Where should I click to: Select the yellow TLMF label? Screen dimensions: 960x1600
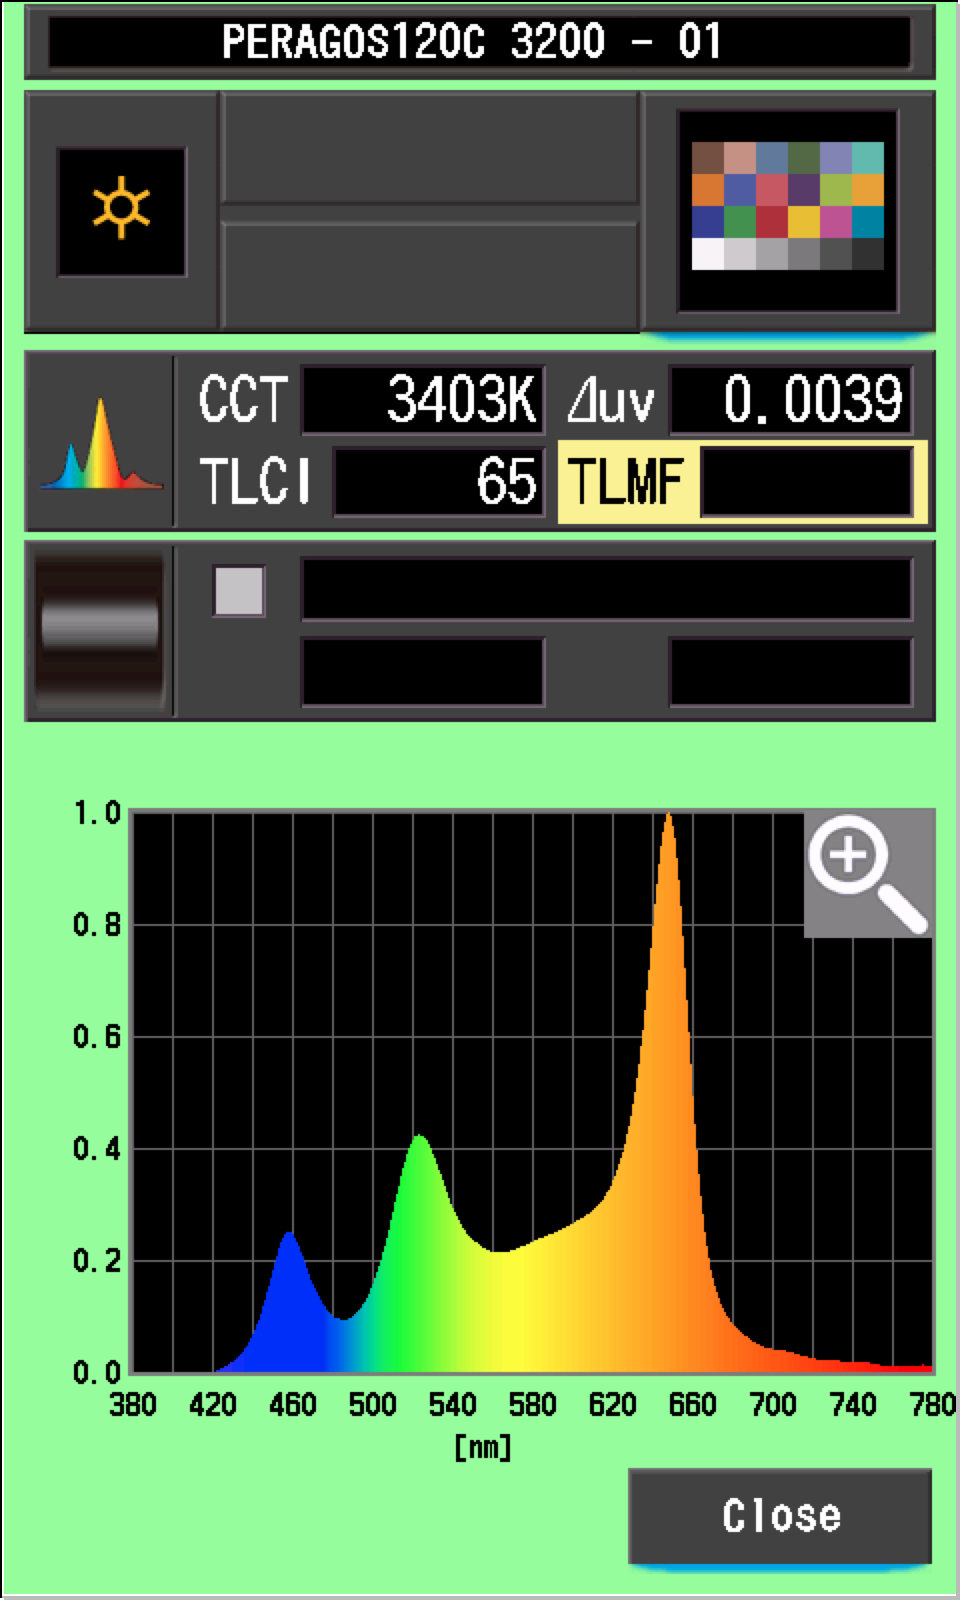pos(627,482)
